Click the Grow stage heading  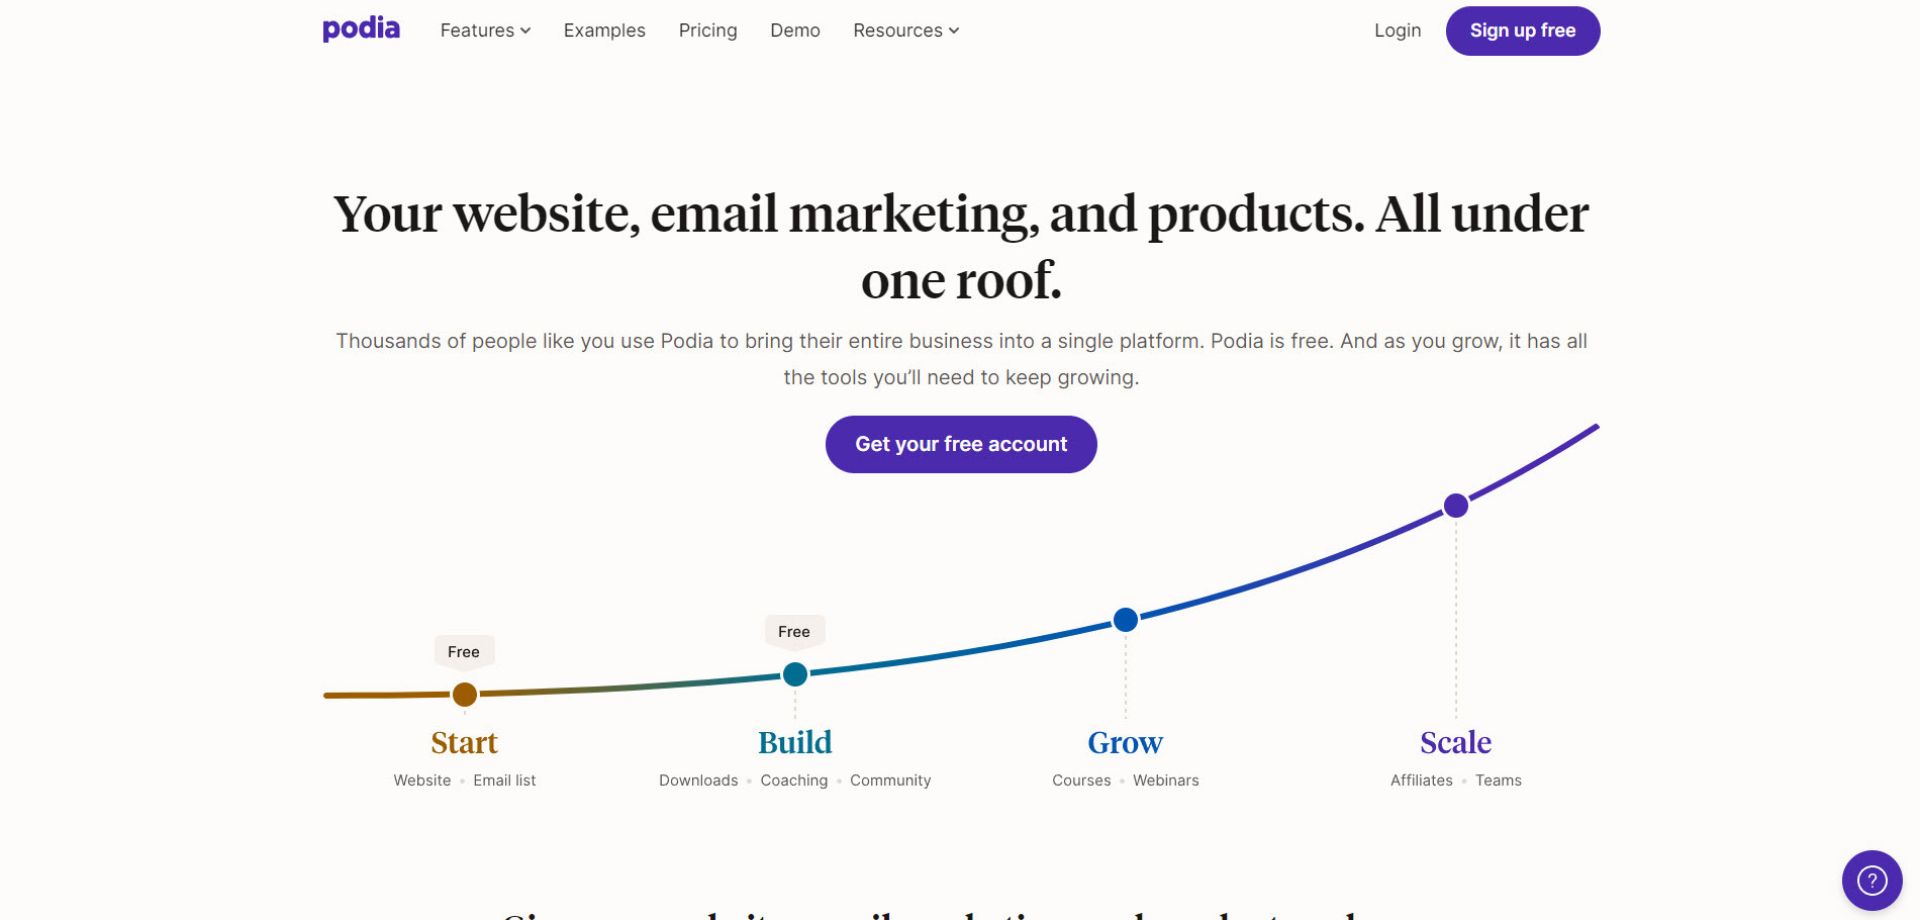click(1124, 743)
